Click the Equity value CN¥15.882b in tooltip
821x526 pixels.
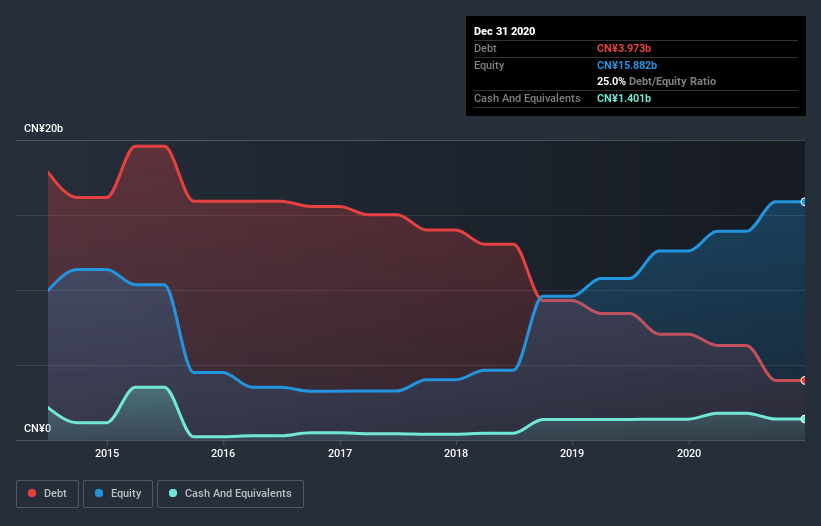point(627,65)
